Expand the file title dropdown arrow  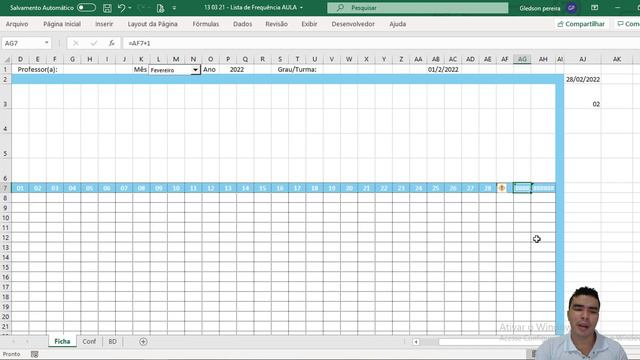pyautogui.click(x=301, y=8)
